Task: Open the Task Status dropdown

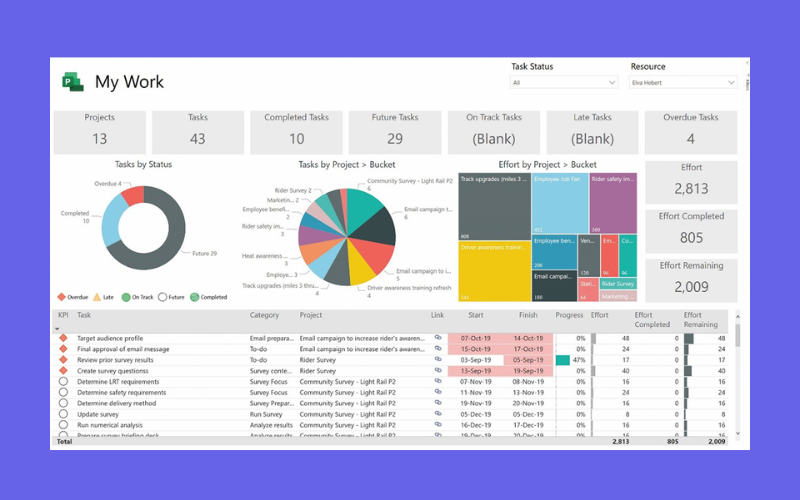Action: pyautogui.click(x=564, y=83)
